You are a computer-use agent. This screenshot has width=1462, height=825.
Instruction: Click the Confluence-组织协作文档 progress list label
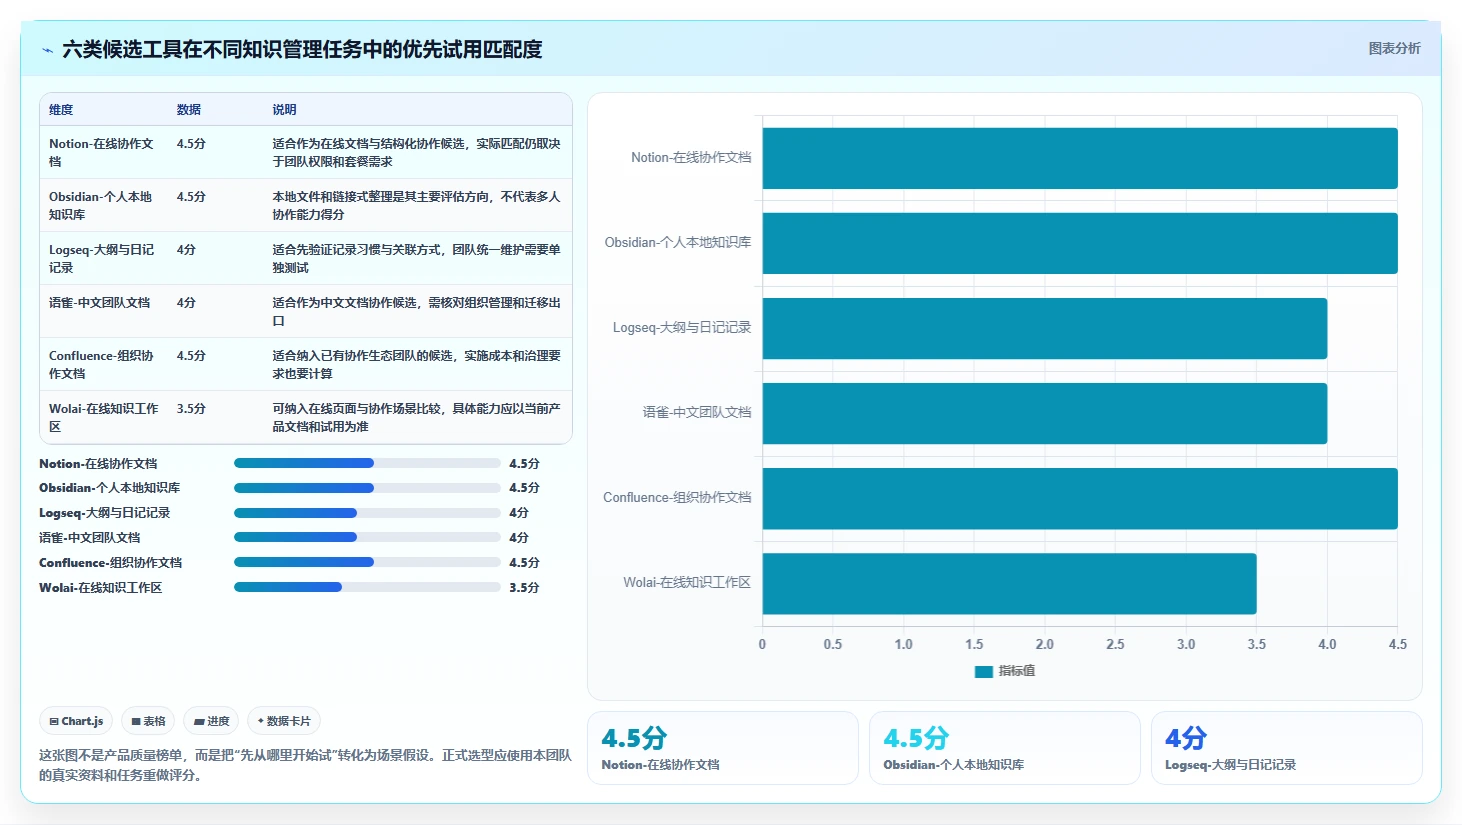coord(110,562)
